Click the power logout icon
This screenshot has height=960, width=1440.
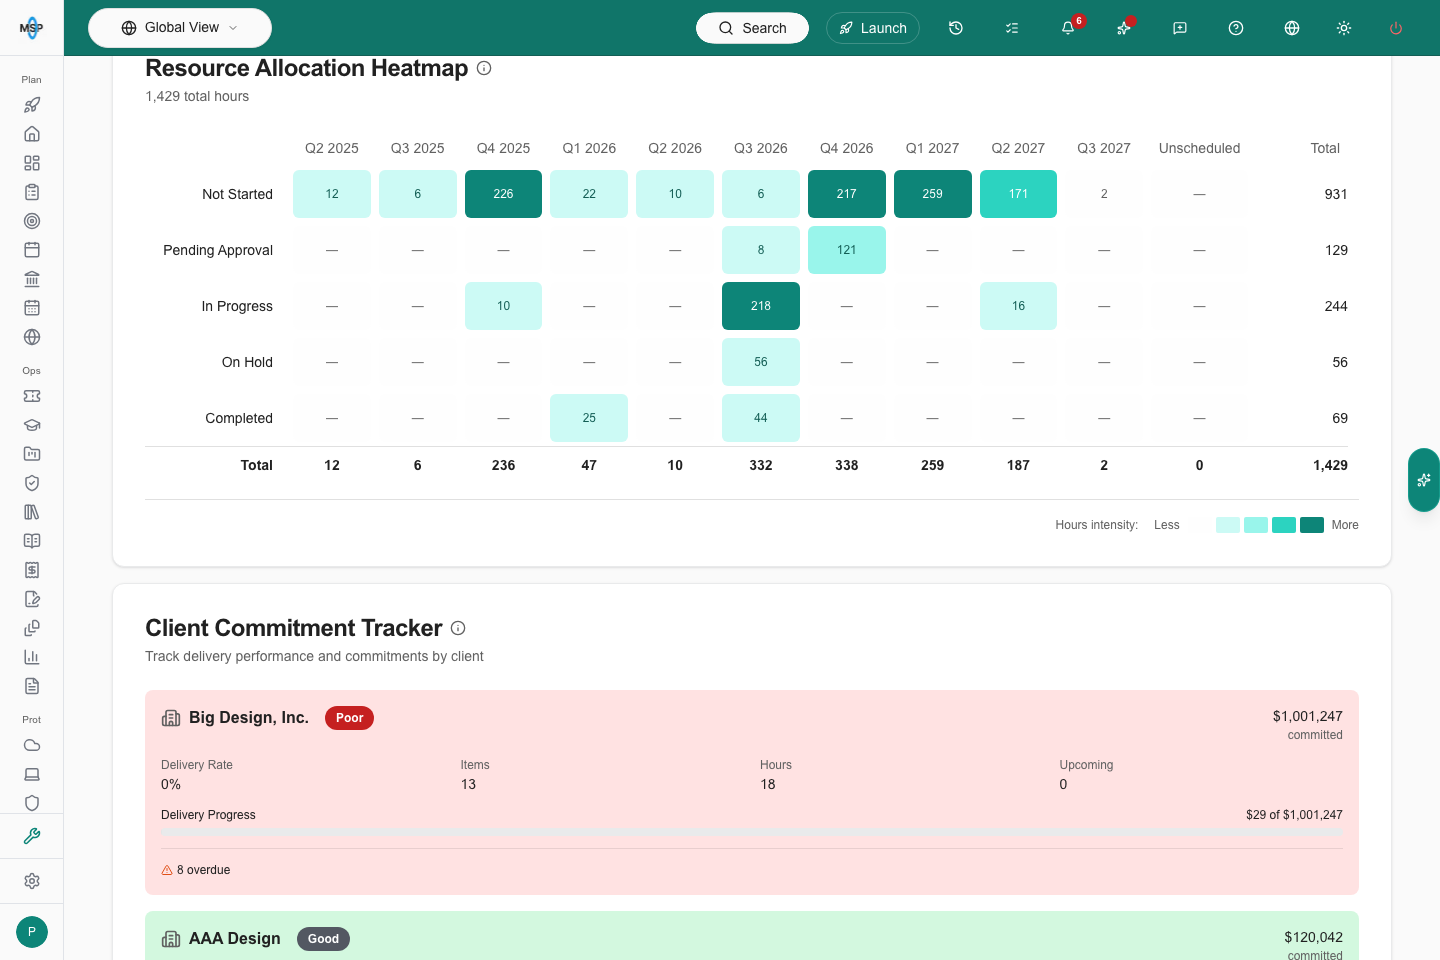pyautogui.click(x=1396, y=28)
